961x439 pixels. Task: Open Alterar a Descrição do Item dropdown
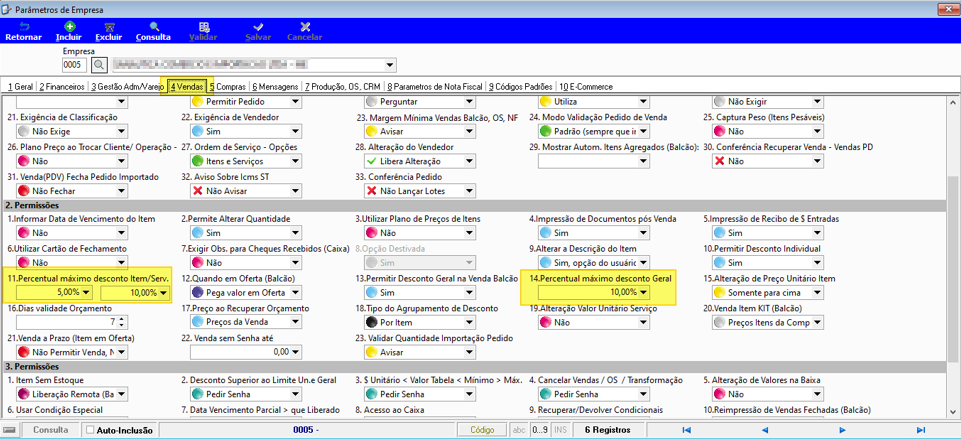(643, 262)
